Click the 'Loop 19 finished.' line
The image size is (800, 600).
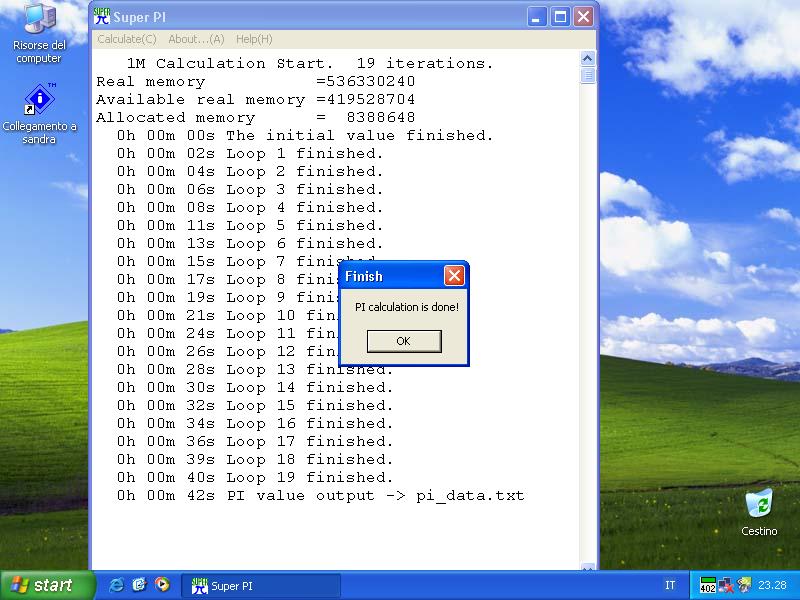click(255, 478)
